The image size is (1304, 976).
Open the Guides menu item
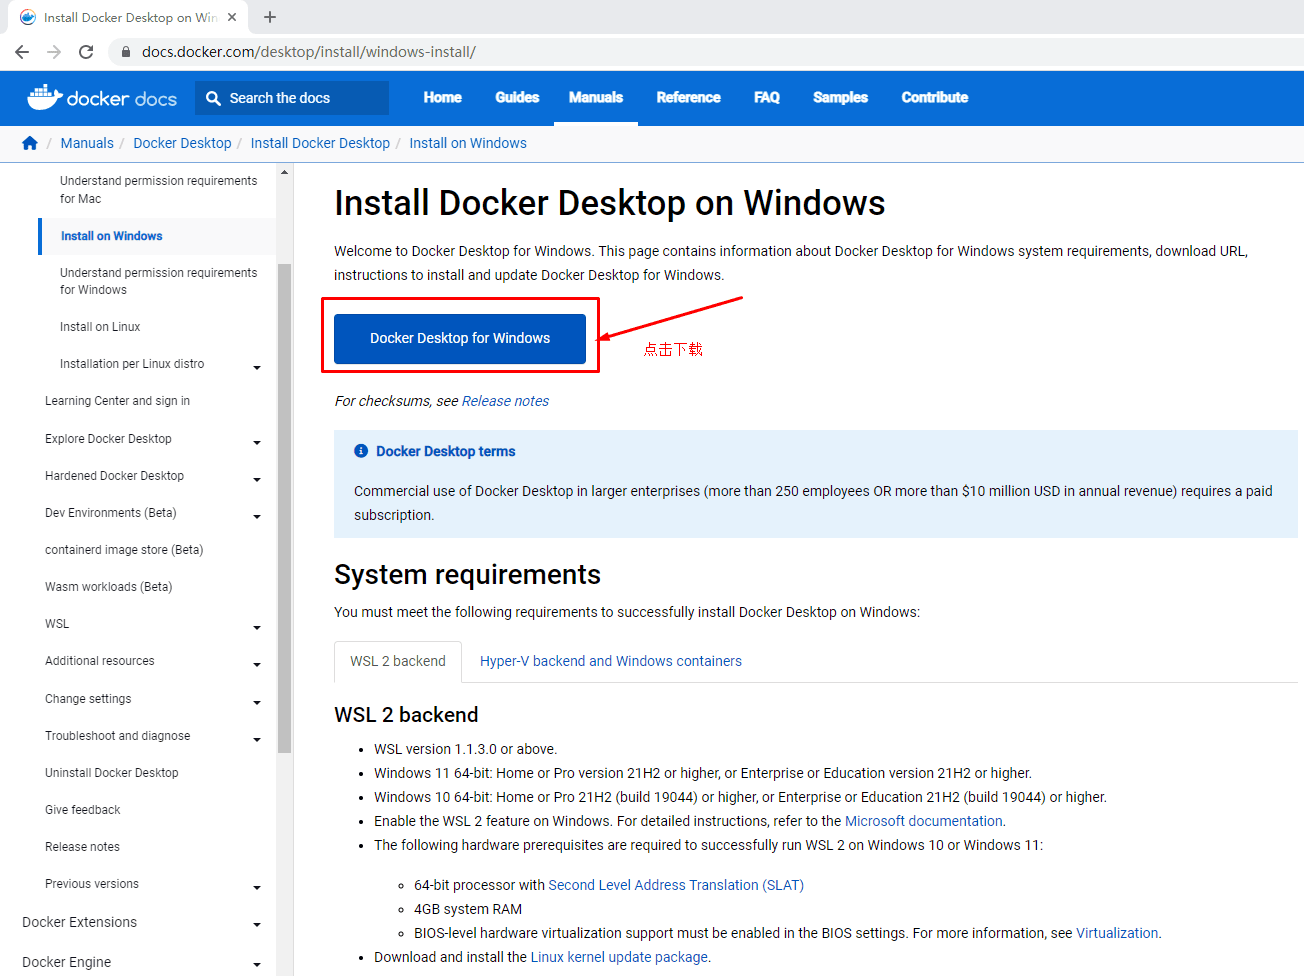click(517, 97)
